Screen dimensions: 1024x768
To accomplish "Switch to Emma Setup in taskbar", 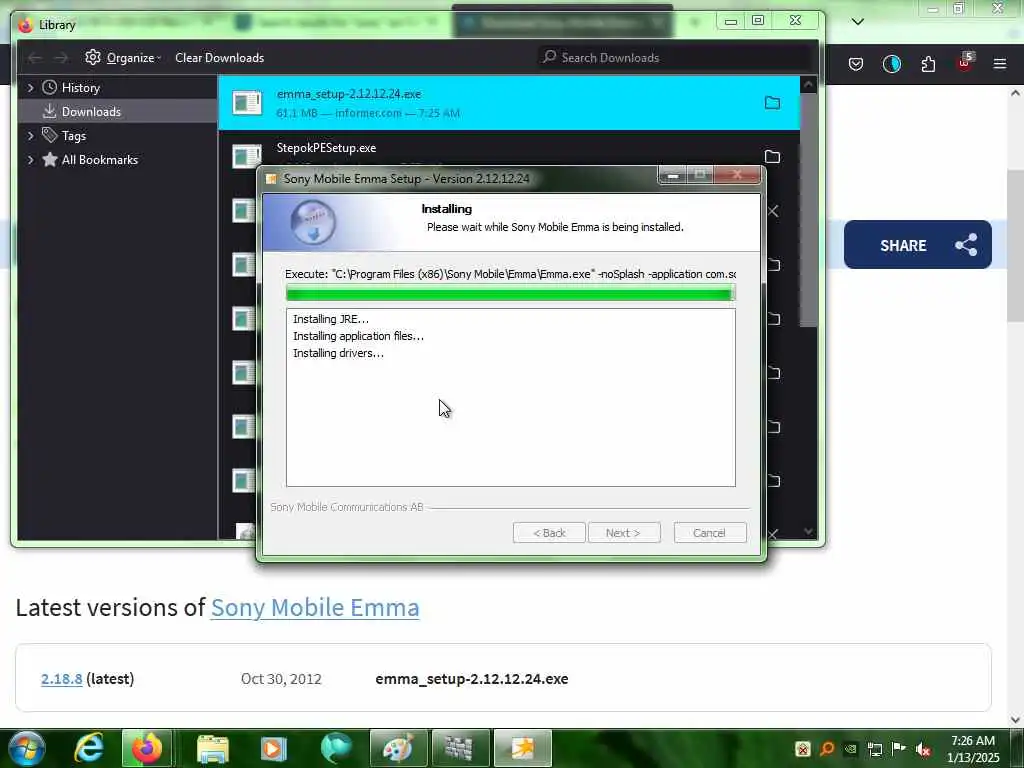I will (x=522, y=748).
